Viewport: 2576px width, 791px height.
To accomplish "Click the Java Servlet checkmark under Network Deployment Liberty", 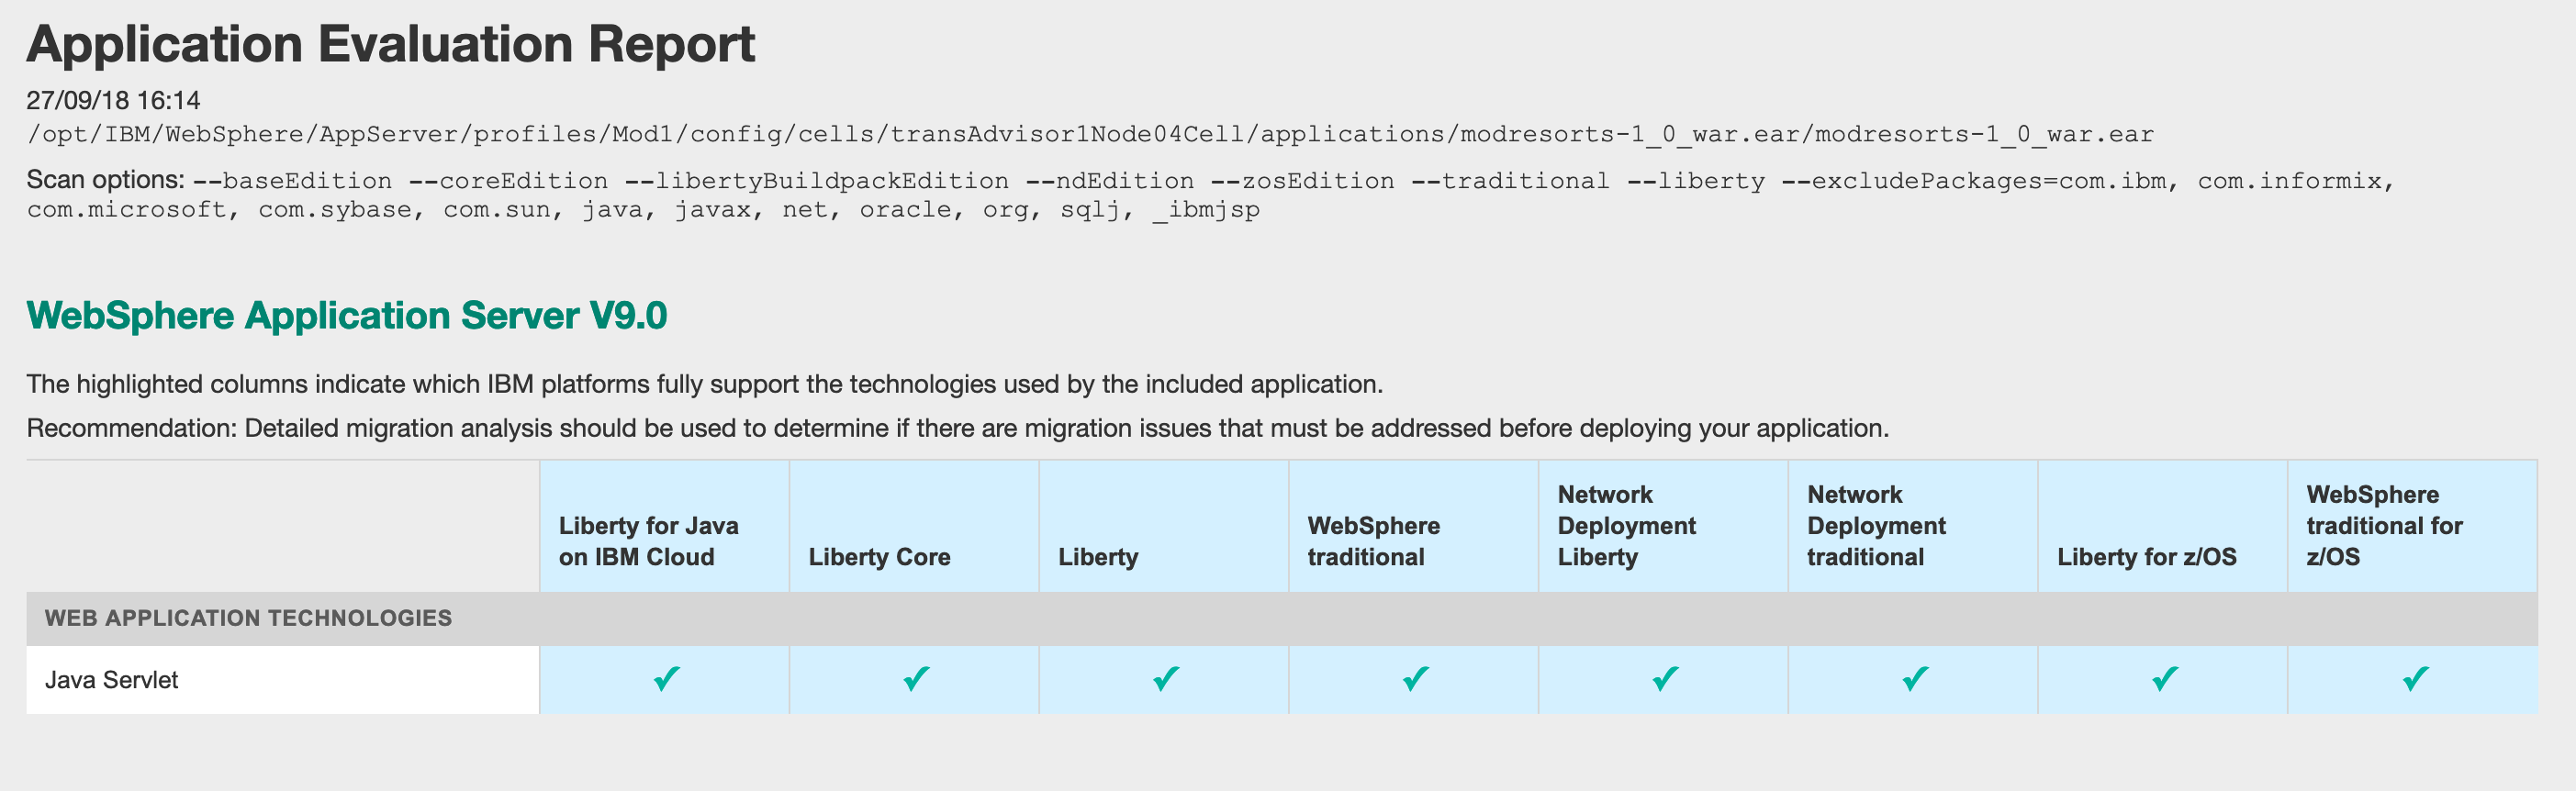I will coord(1665,679).
